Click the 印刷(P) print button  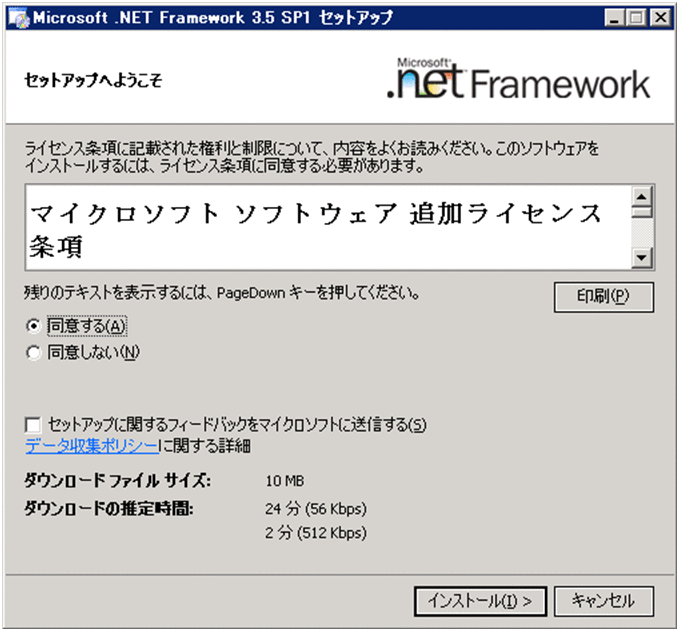pyautogui.click(x=603, y=297)
